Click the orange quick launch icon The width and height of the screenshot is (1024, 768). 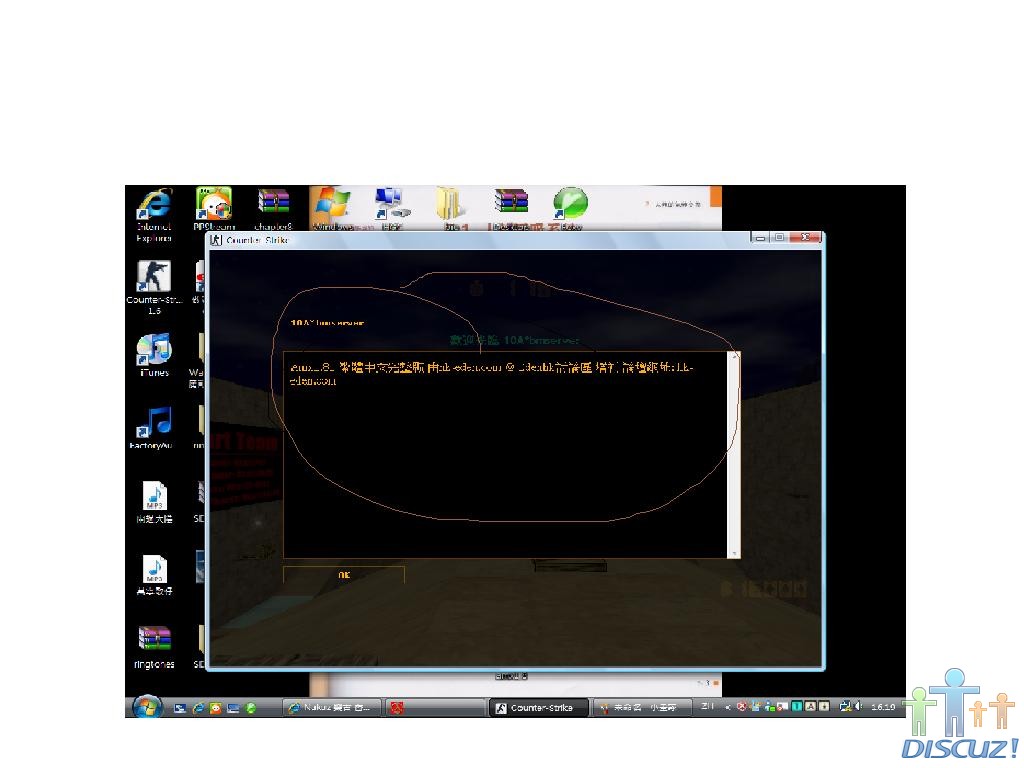pos(216,708)
